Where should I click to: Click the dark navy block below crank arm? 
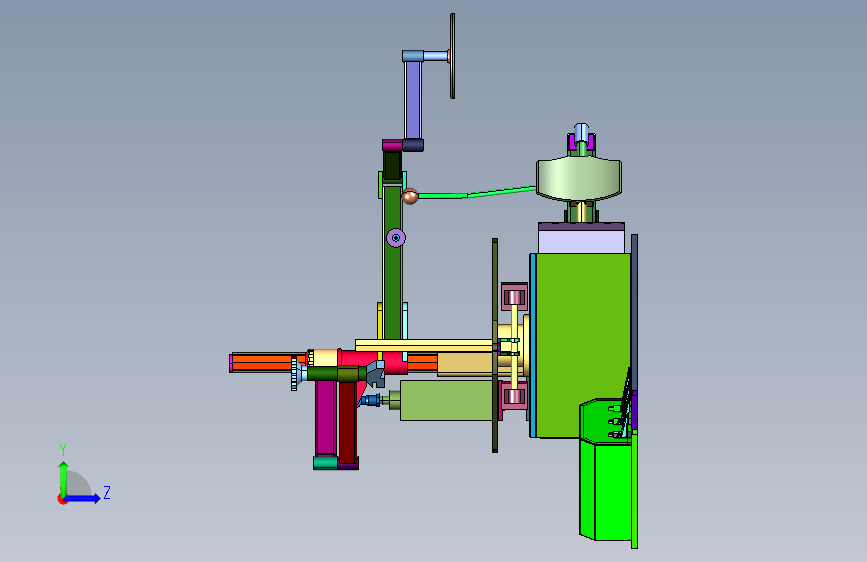(x=413, y=145)
